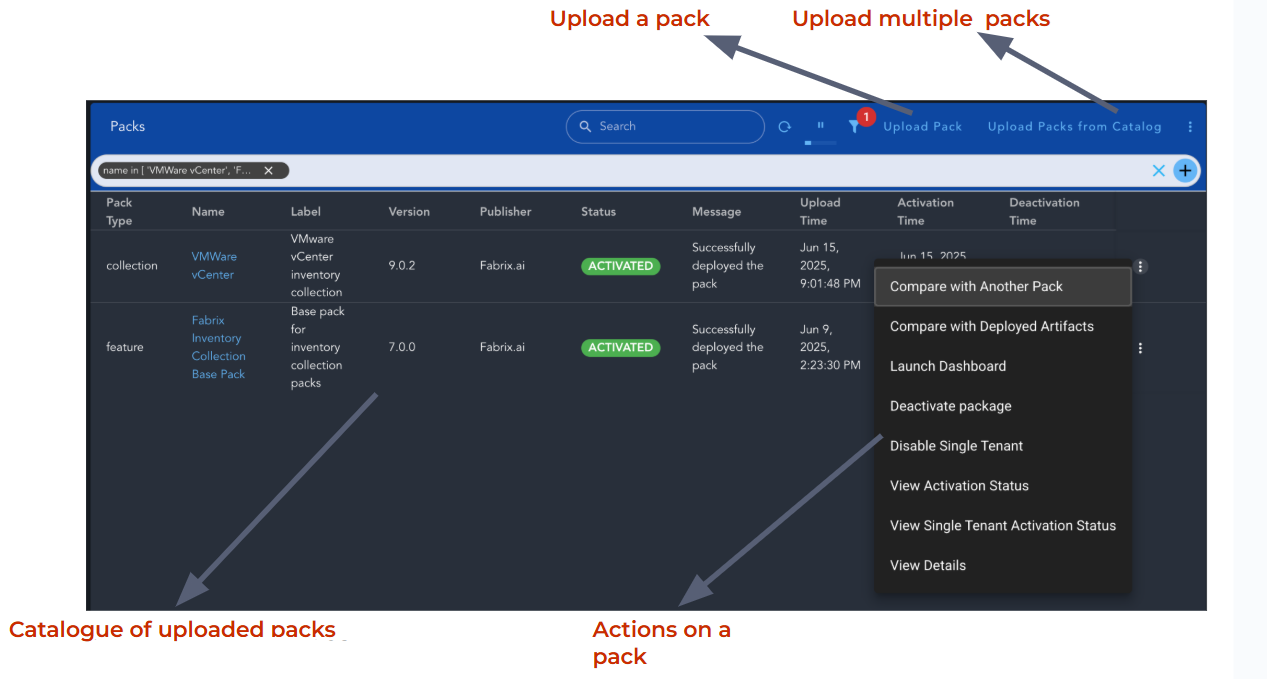Select Disable Single Tenant option

pos(956,446)
